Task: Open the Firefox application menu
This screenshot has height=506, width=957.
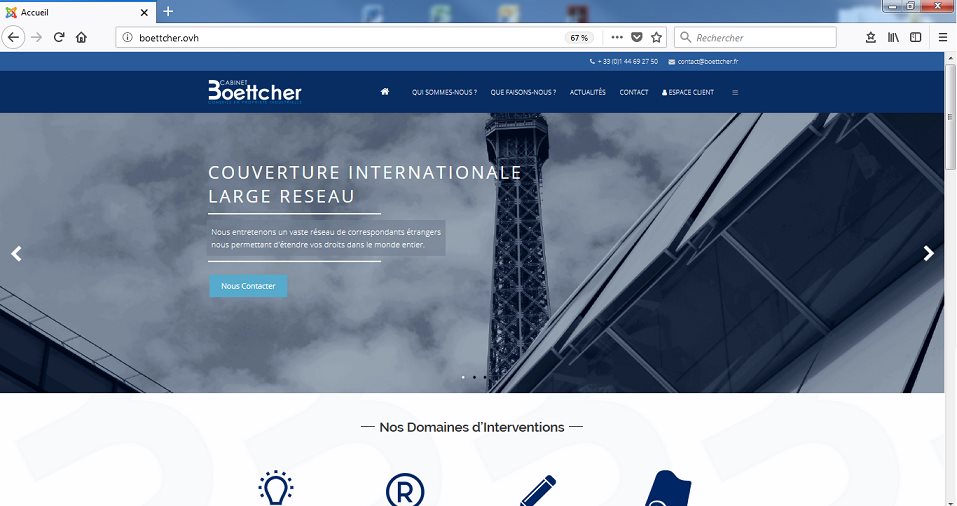Action: (x=942, y=37)
